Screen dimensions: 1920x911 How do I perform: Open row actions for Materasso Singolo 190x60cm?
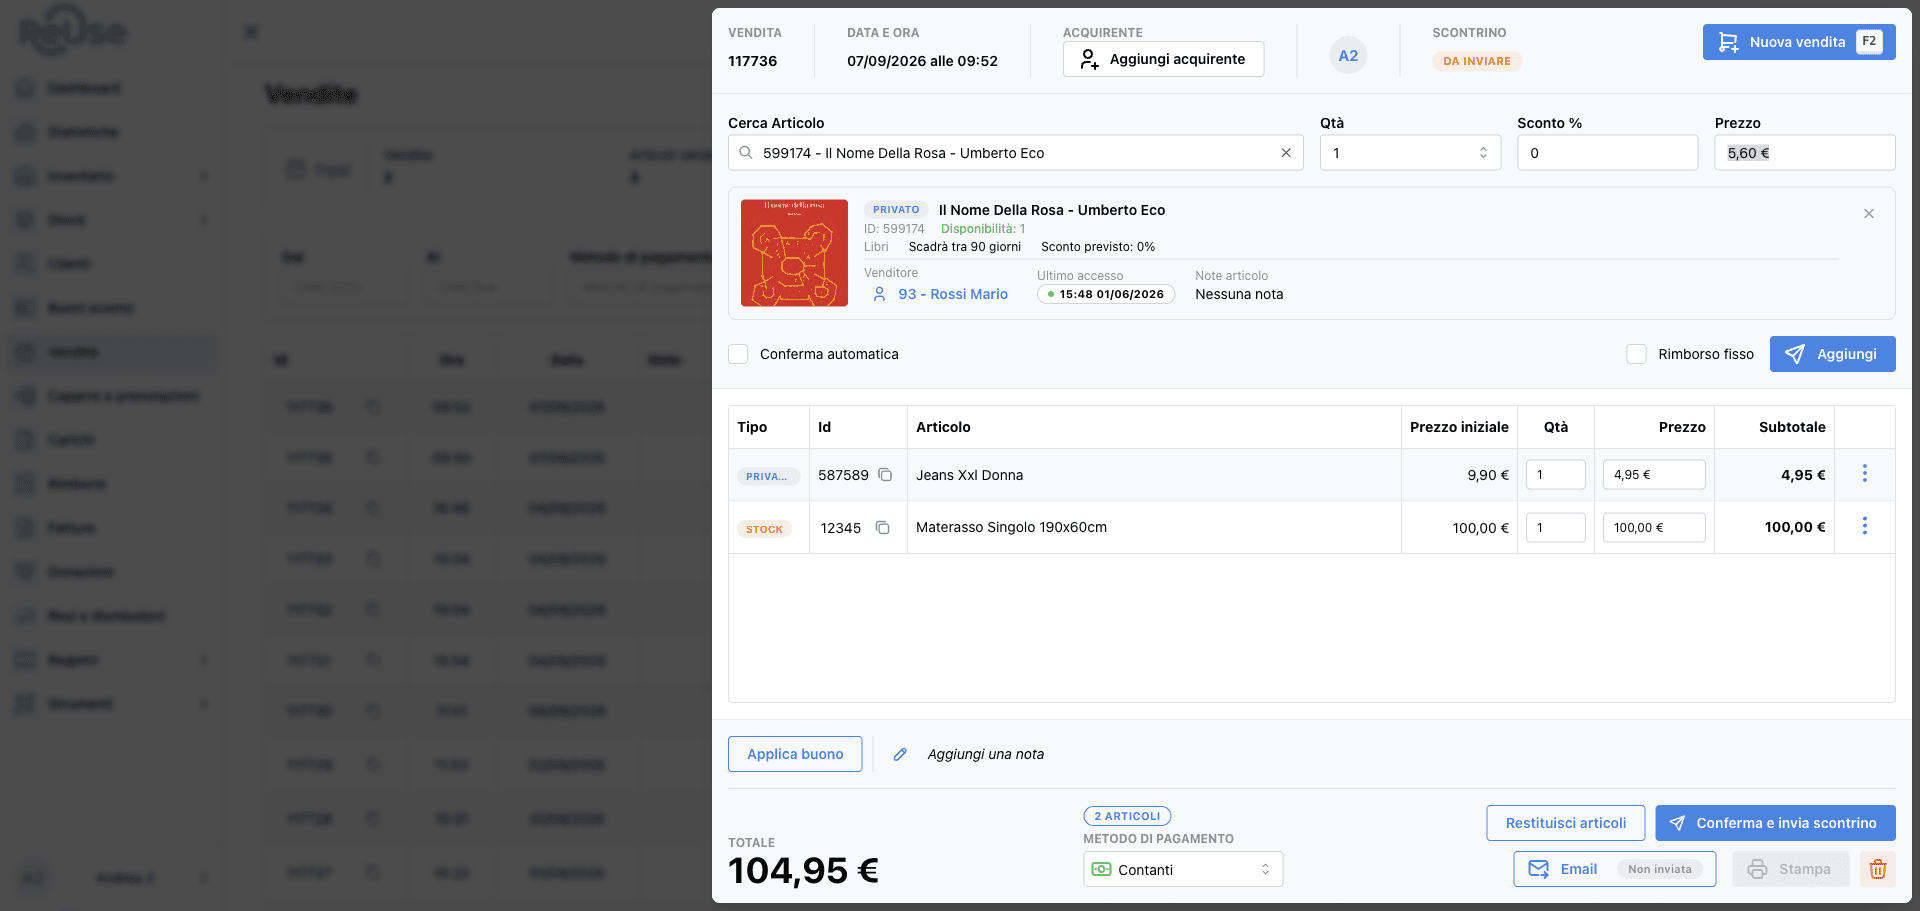[x=1865, y=526]
